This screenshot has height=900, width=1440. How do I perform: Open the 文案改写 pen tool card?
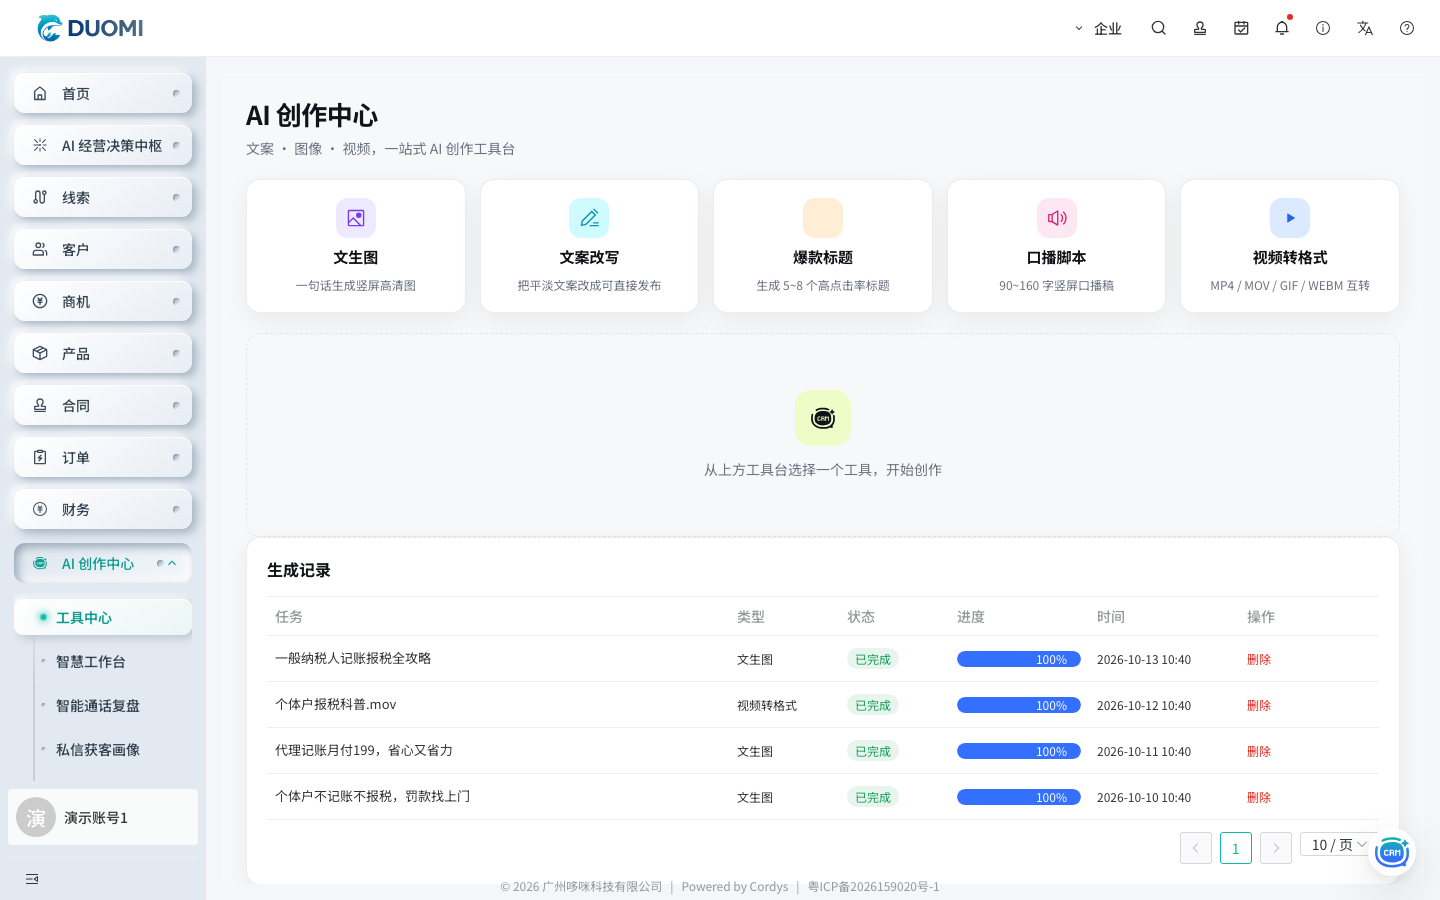[589, 246]
